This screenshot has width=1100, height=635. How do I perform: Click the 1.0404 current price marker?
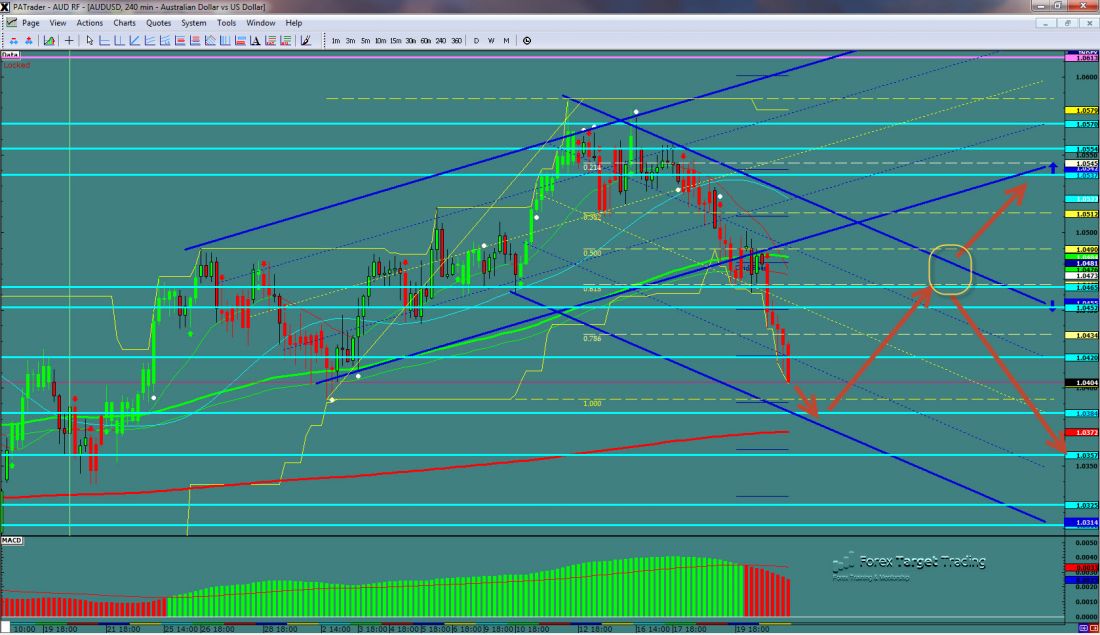tap(1083, 383)
